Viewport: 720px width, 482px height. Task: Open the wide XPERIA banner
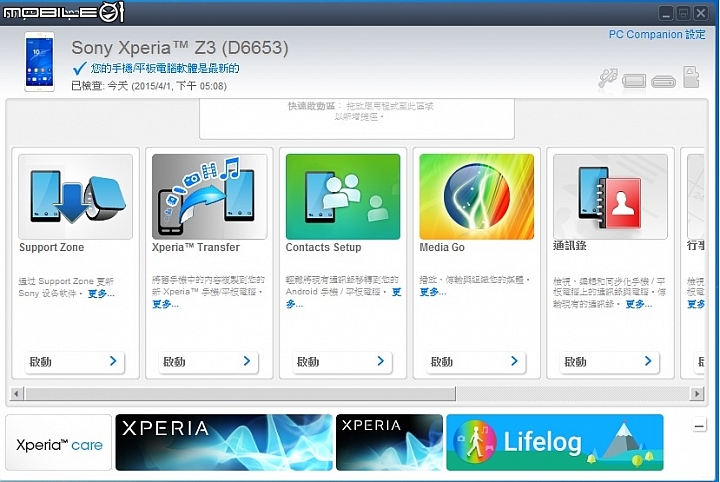224,443
